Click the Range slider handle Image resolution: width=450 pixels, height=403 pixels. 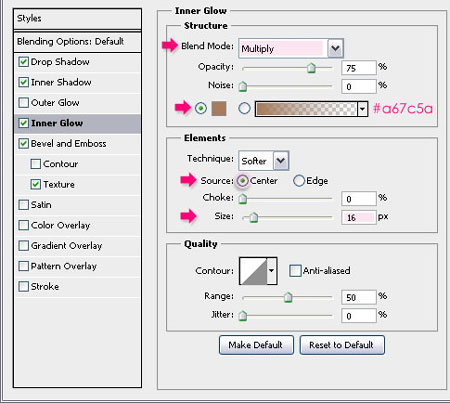288,297
